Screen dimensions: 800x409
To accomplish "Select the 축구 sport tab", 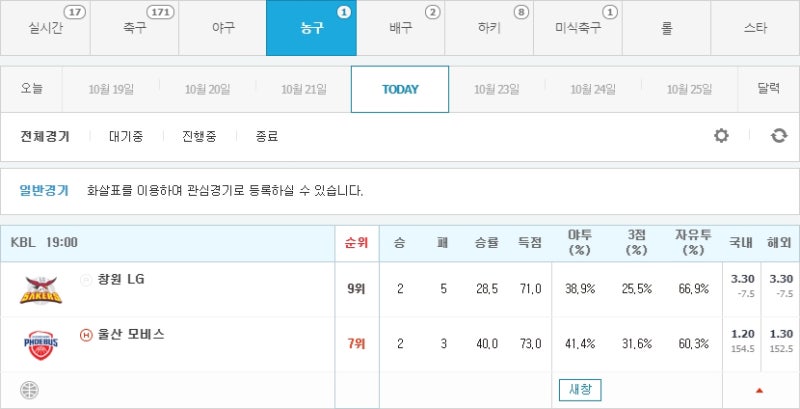I will tap(134, 28).
